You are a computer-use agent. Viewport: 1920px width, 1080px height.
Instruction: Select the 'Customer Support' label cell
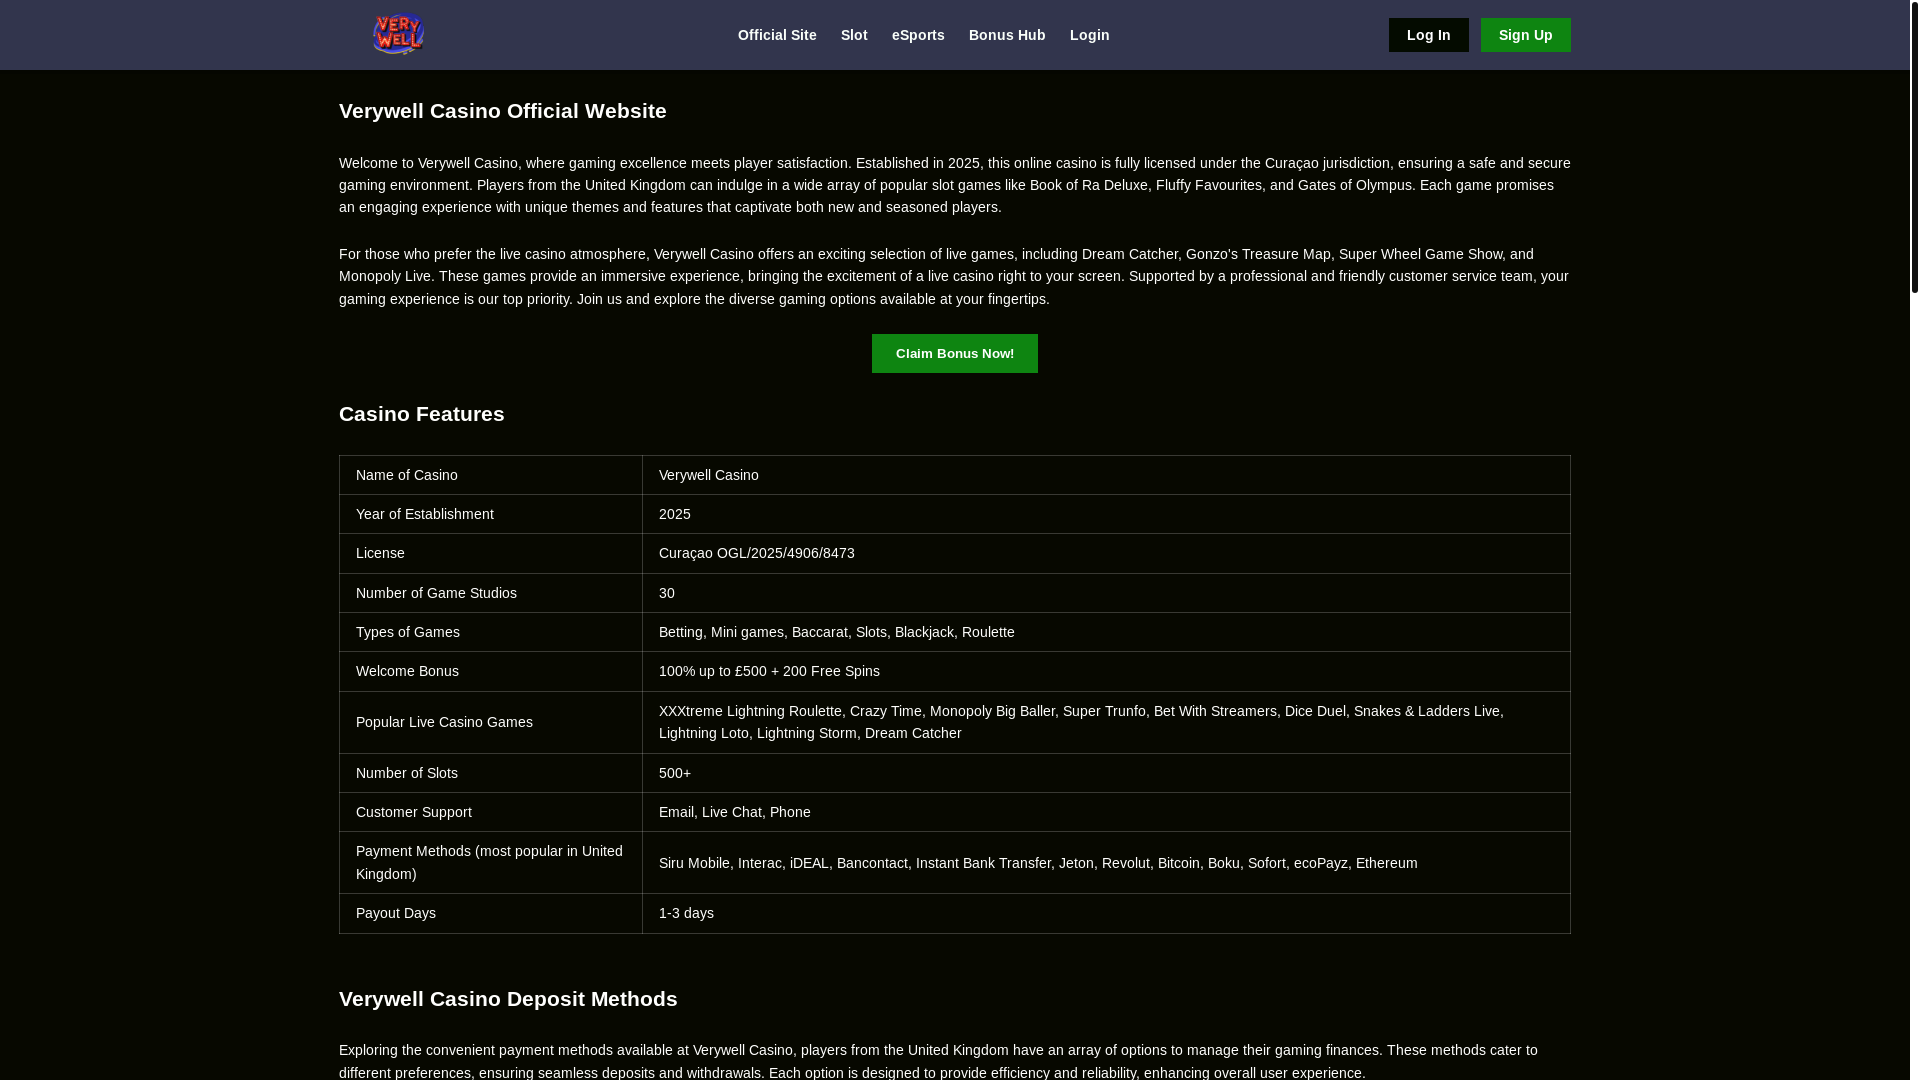tap(490, 812)
